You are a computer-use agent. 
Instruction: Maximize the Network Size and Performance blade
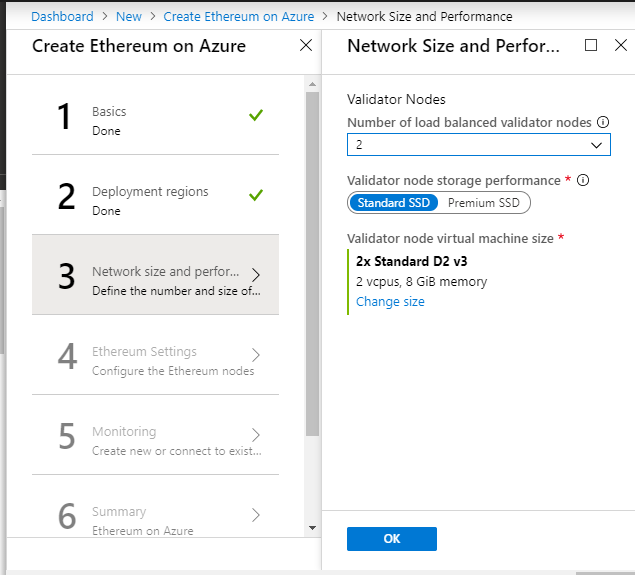click(591, 45)
